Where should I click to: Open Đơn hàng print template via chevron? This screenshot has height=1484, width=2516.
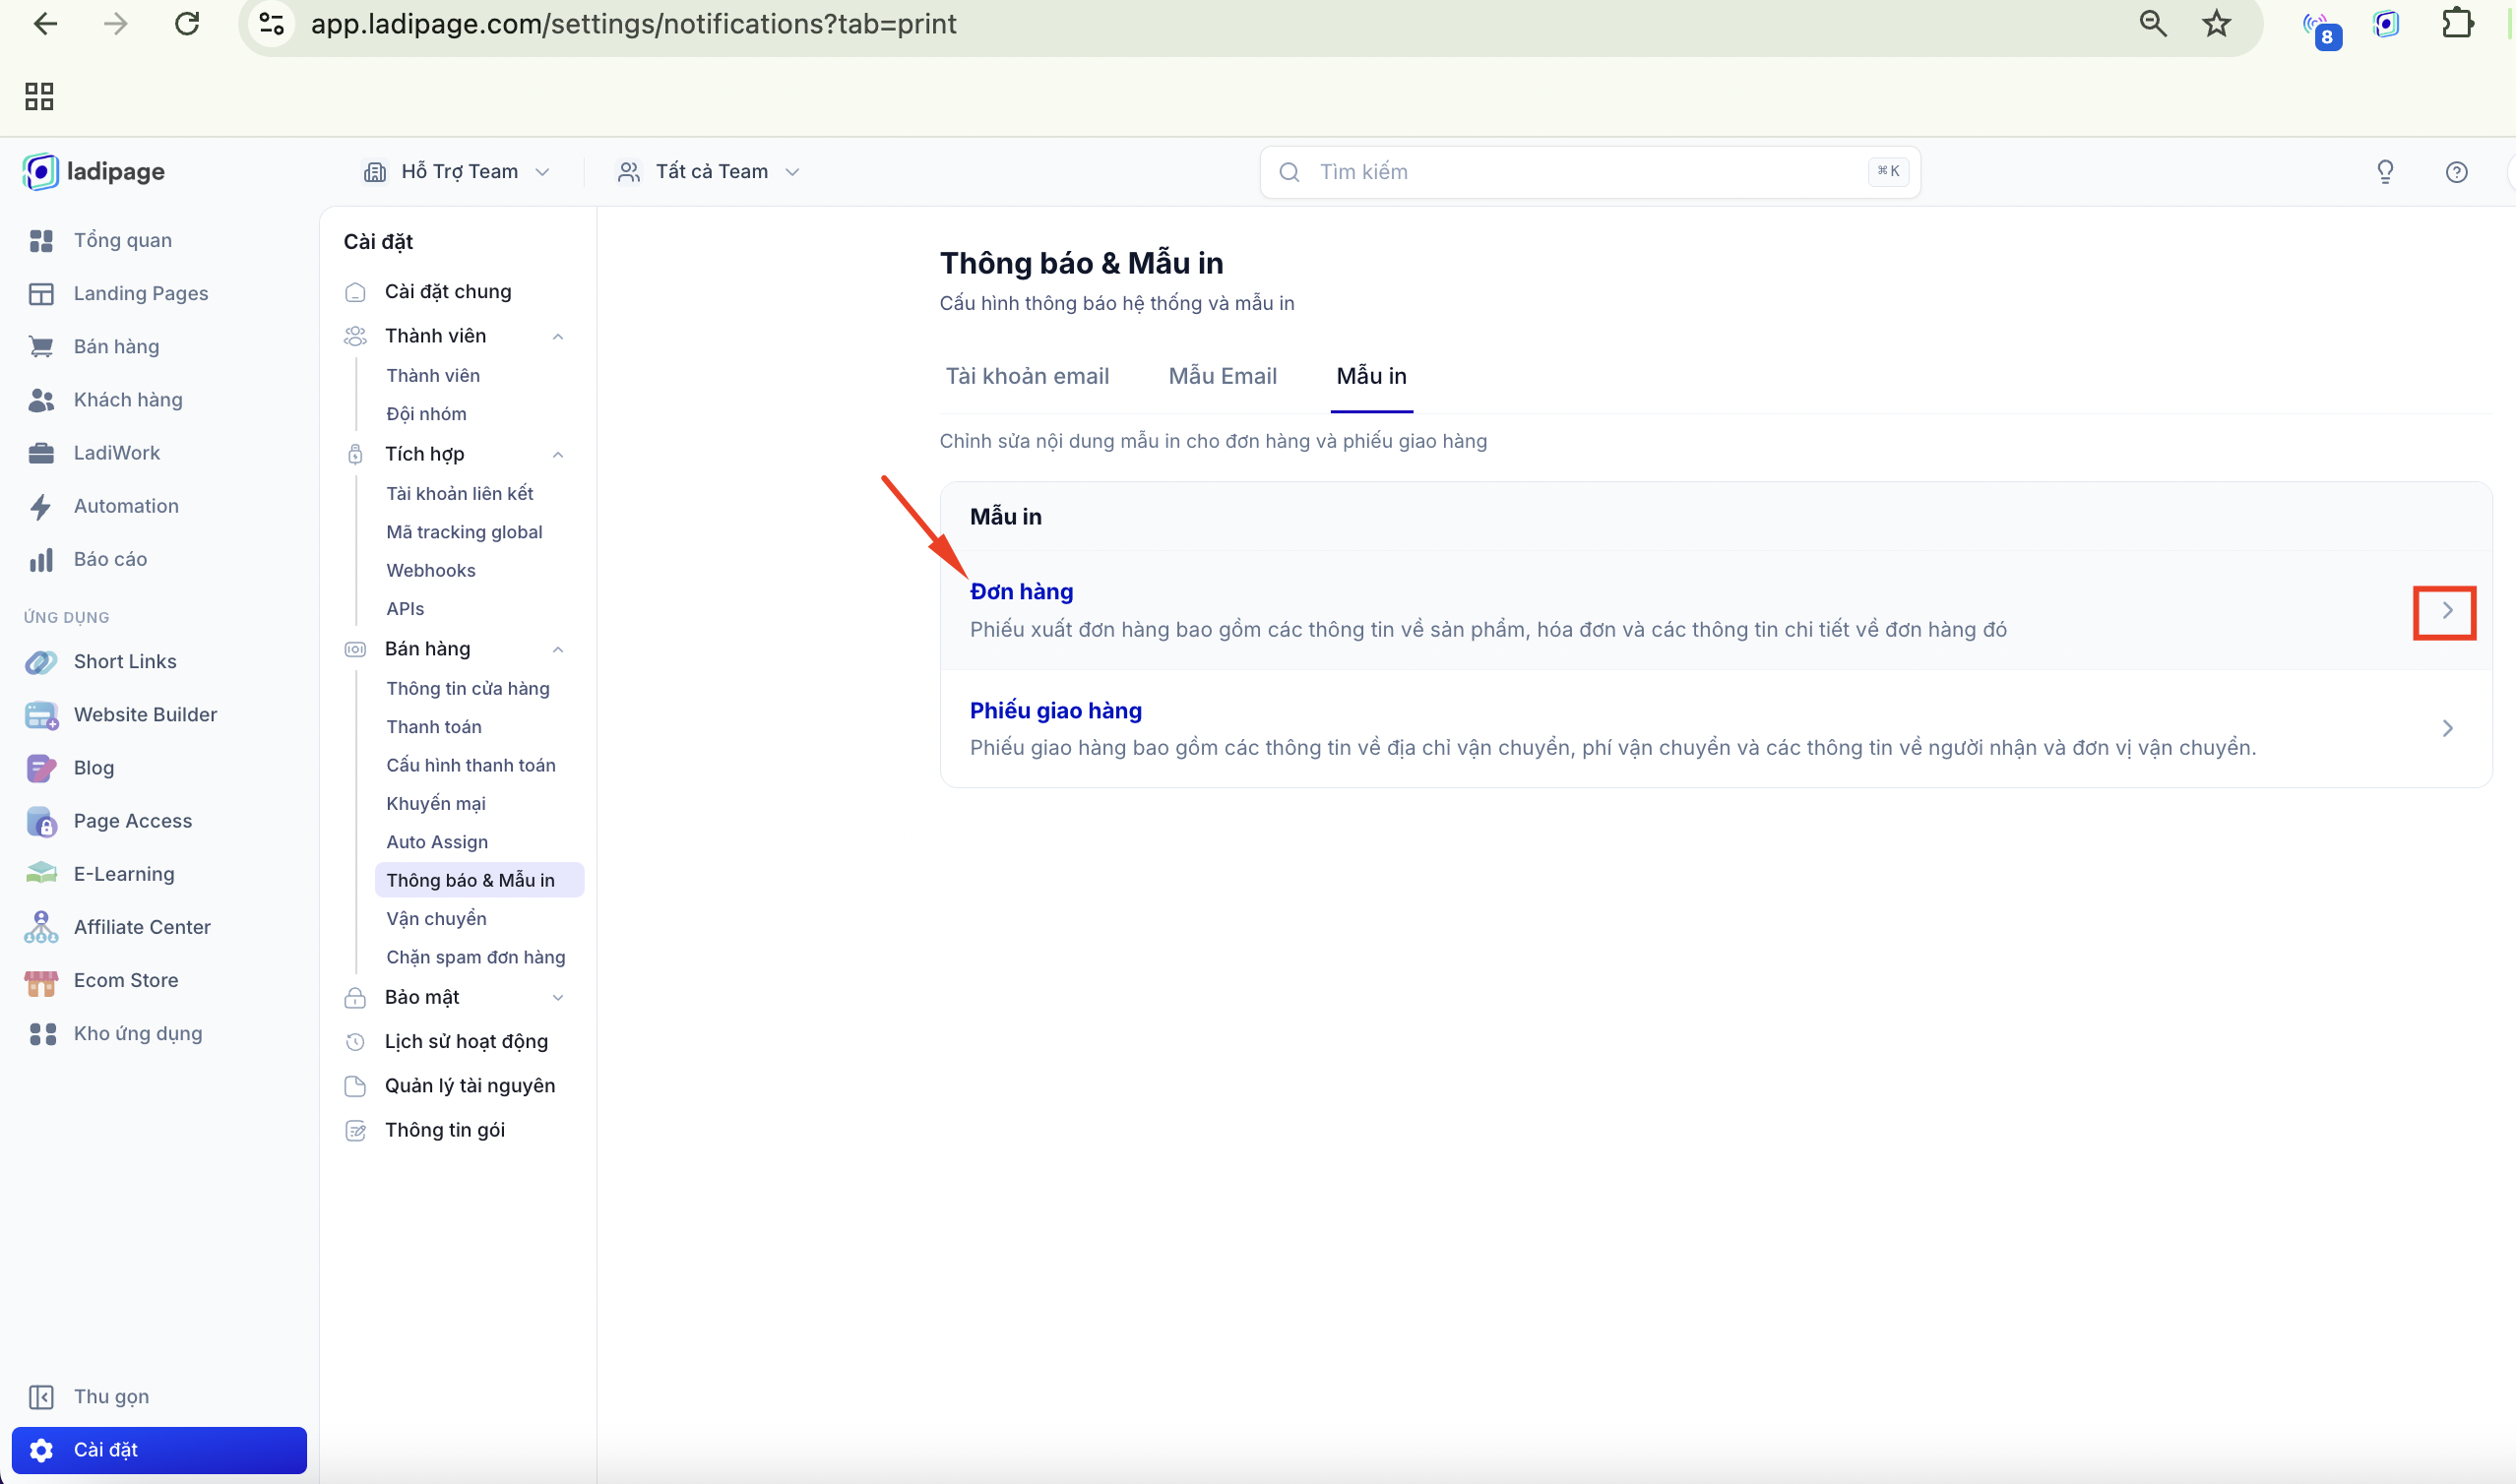[x=2446, y=610]
